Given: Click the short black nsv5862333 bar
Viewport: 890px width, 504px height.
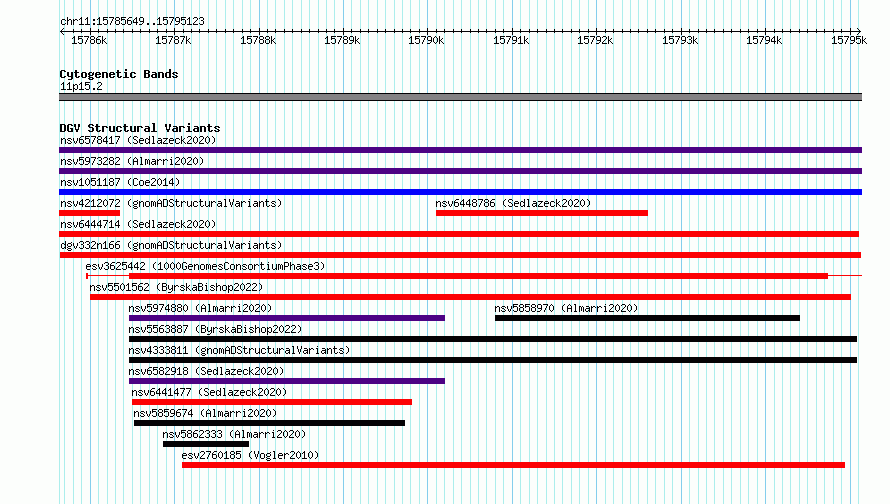Looking at the screenshot, I should click(206, 444).
